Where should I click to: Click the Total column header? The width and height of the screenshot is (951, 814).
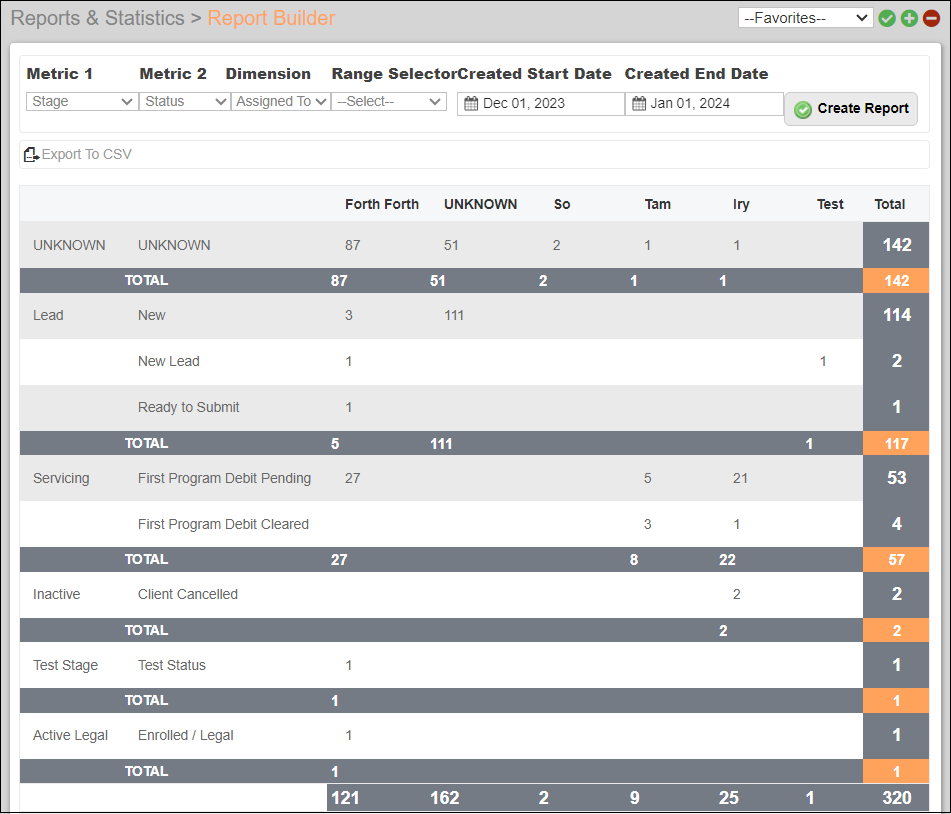pos(889,204)
